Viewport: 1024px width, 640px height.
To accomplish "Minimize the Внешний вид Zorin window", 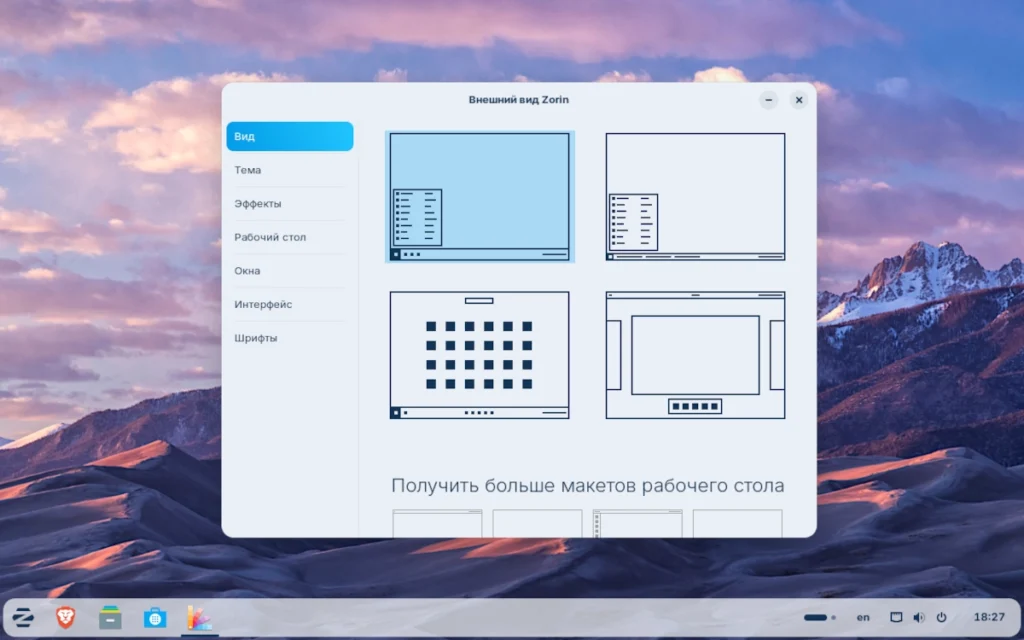I will pos(769,100).
